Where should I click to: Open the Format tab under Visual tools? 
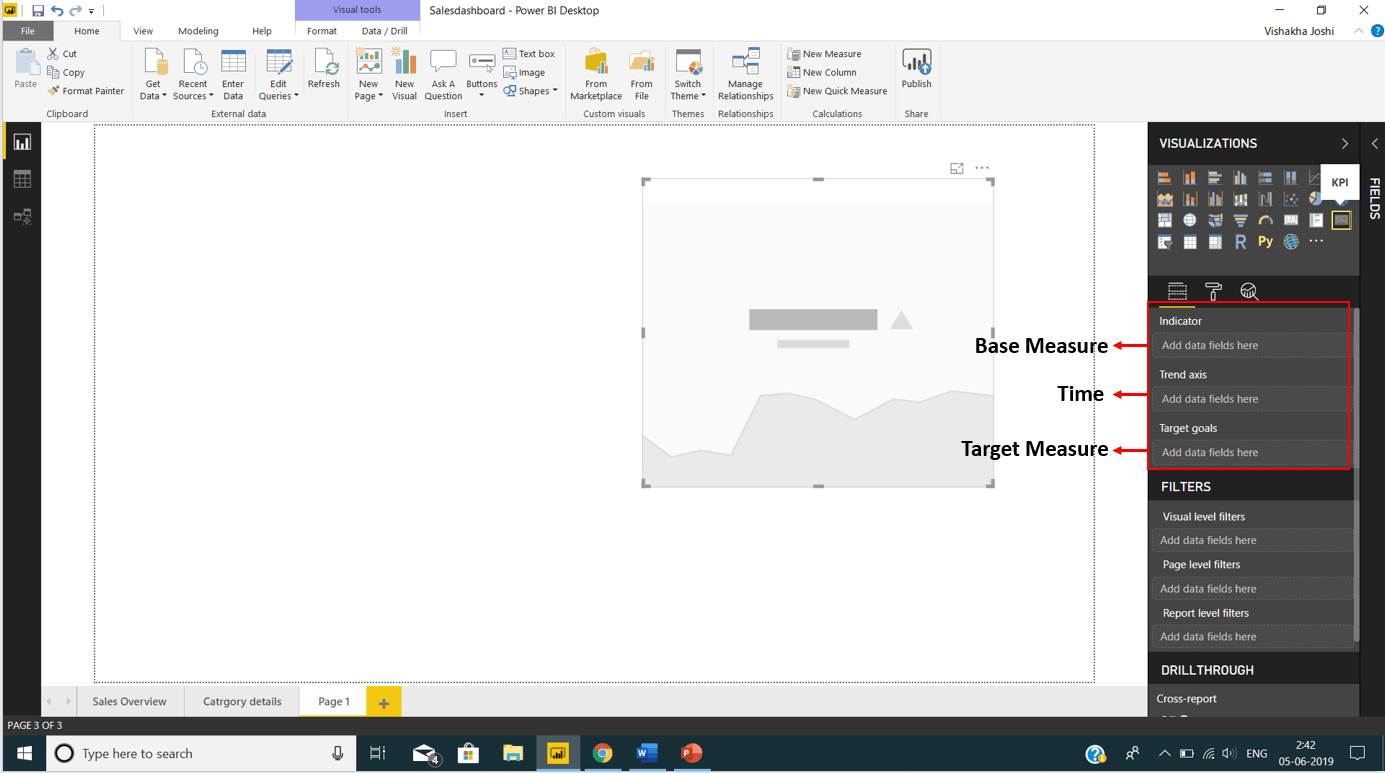pos(322,31)
